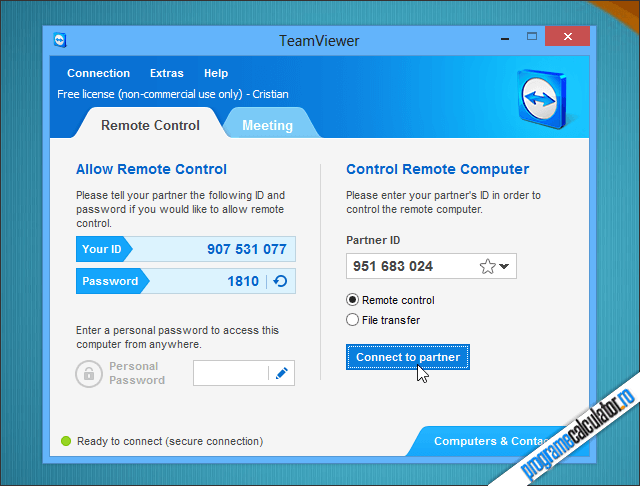Screen dimensions: 640x486
Task: Click the Control Remote Computer heading
Action: (438, 169)
